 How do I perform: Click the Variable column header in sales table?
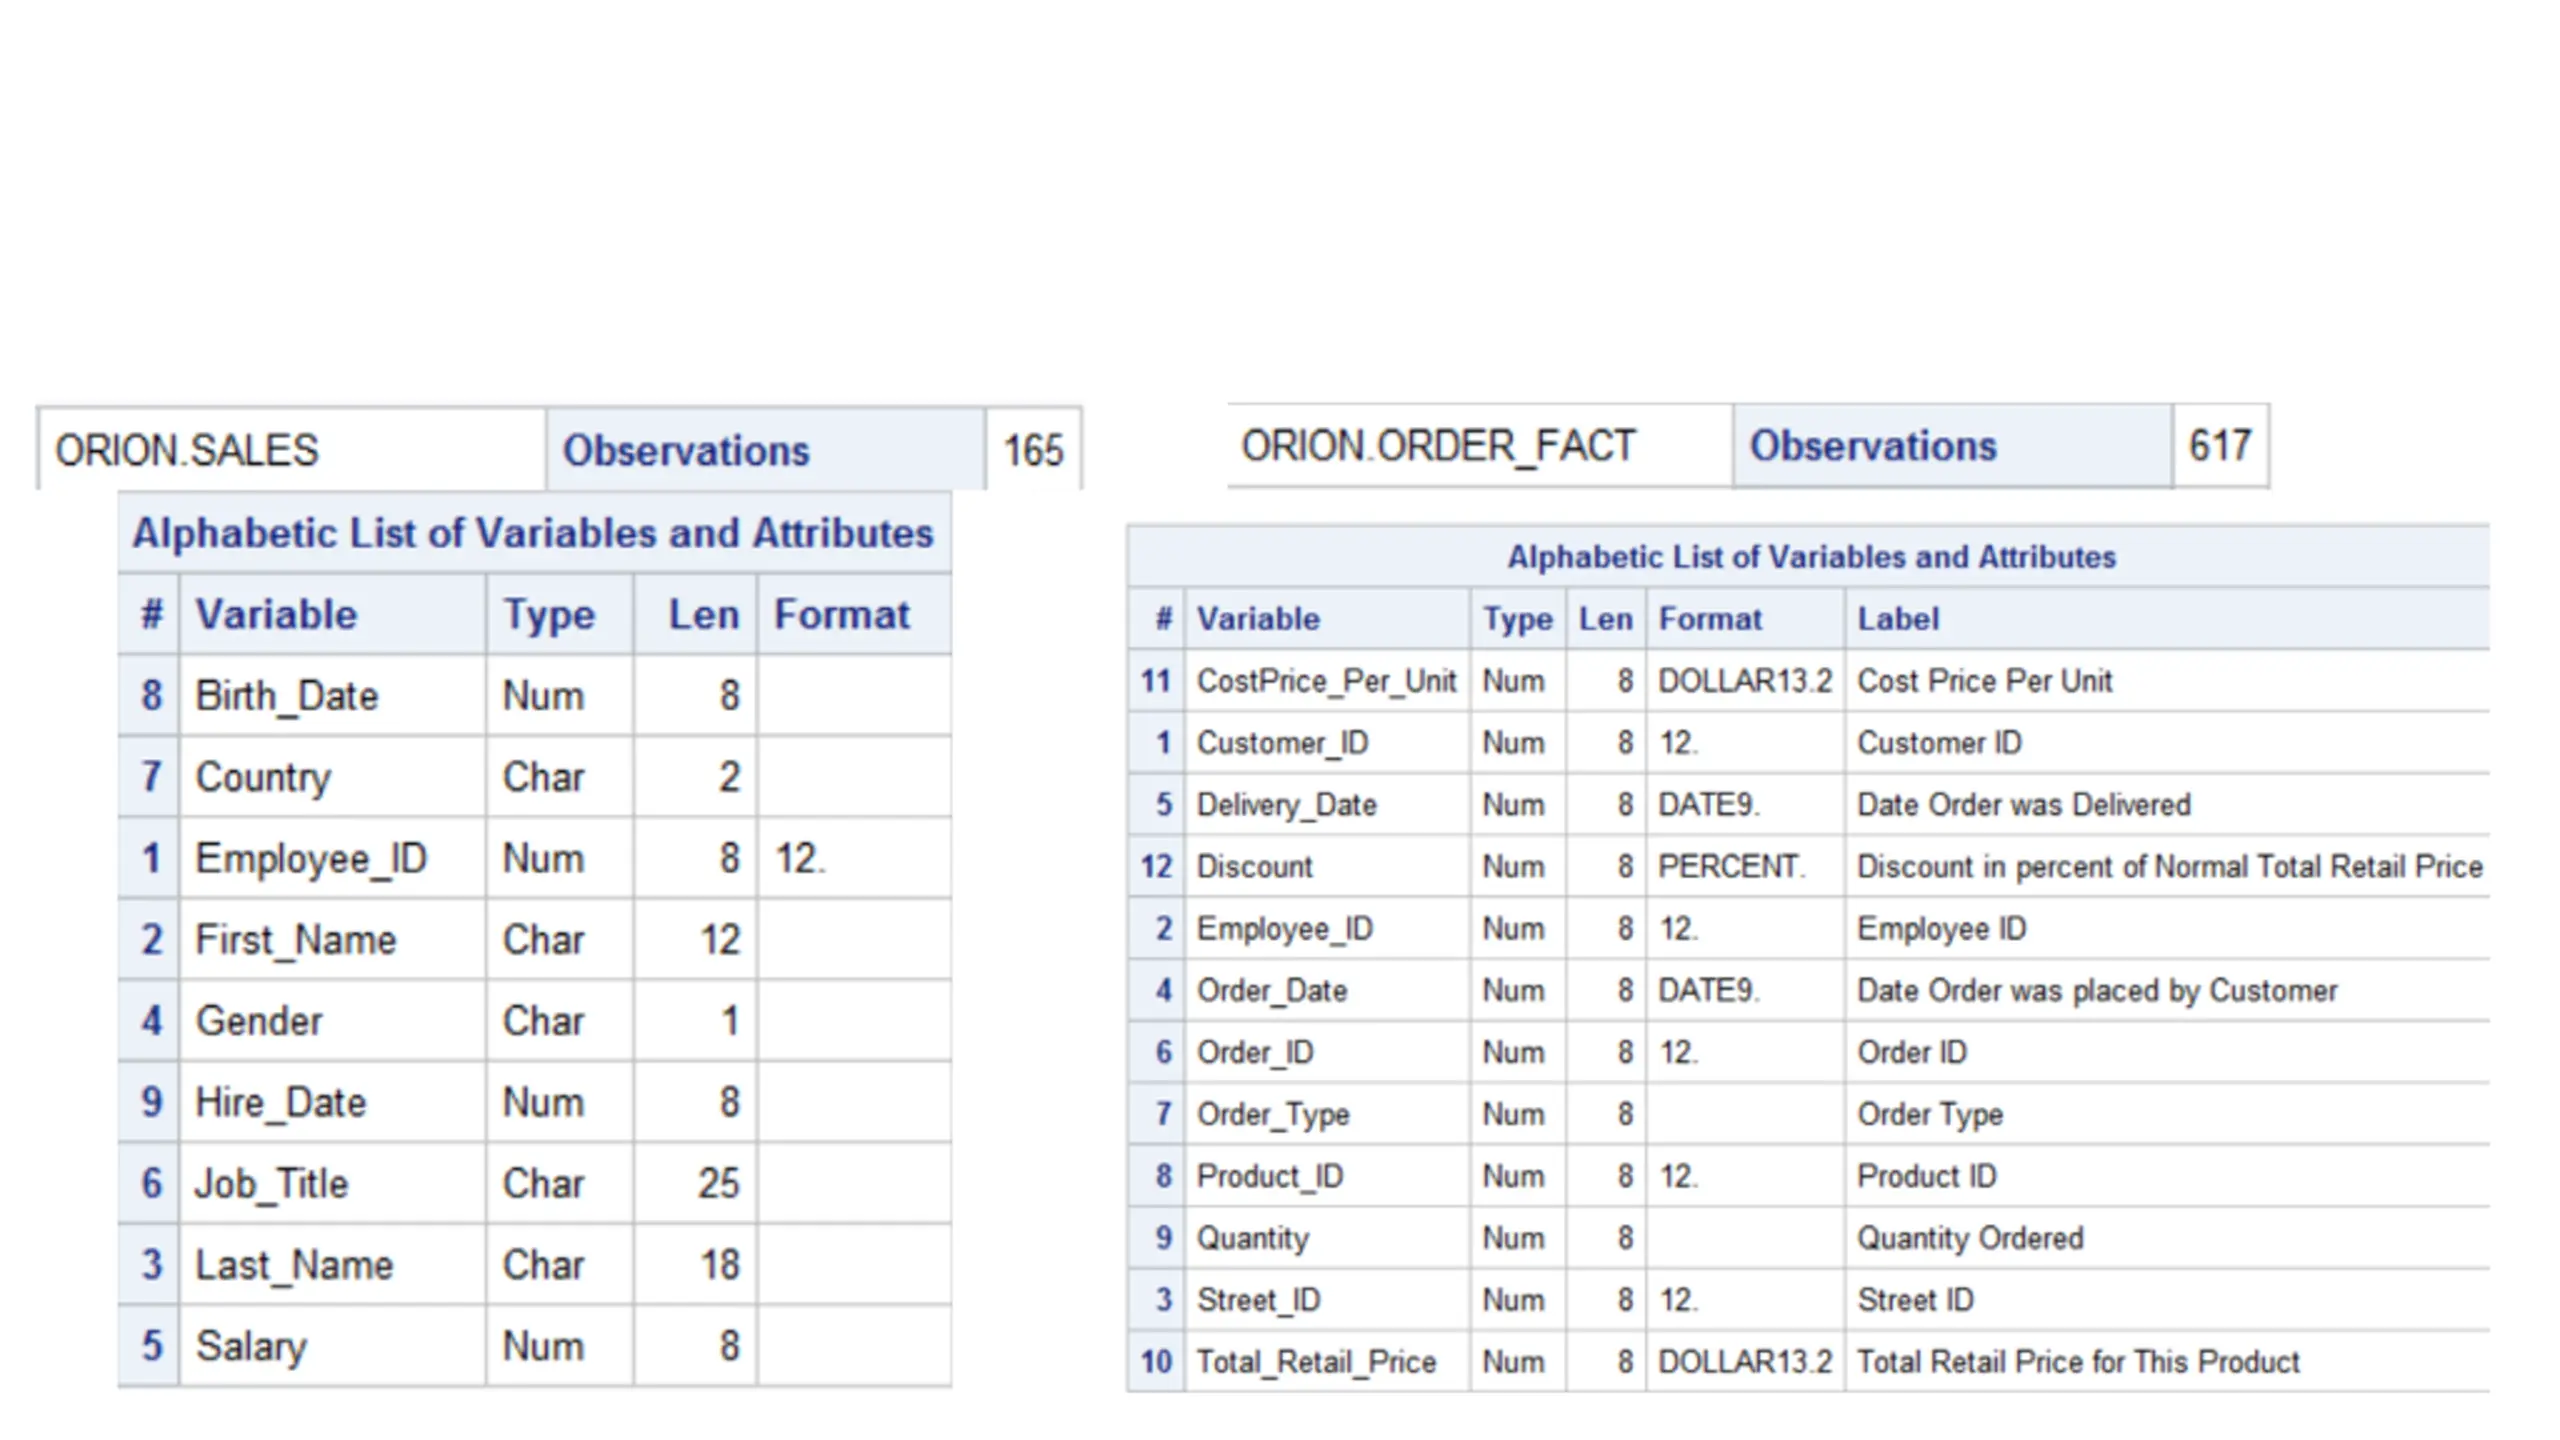coord(333,614)
